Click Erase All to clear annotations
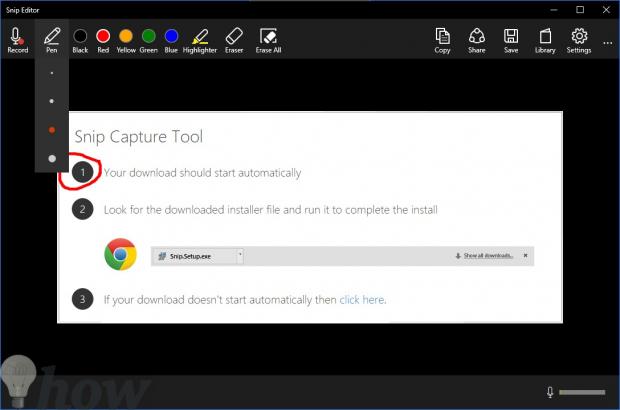620x410 pixels. click(269, 38)
